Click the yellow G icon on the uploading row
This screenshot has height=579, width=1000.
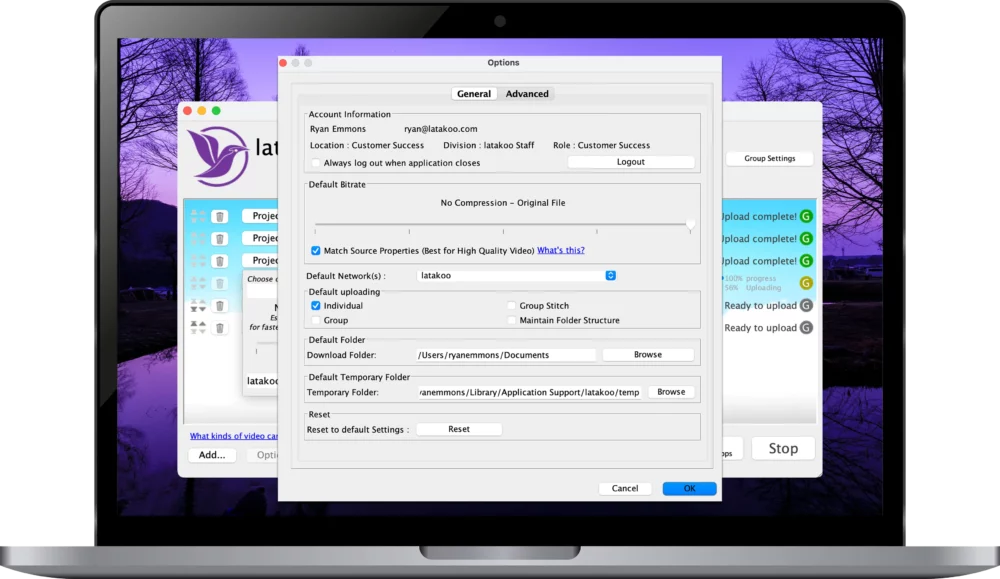point(806,283)
